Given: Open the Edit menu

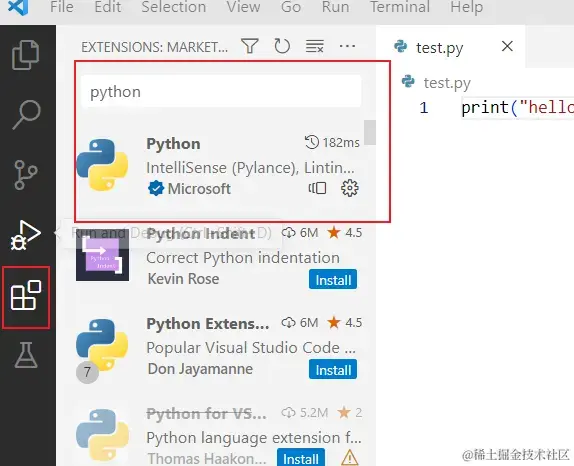Looking at the screenshot, I should tap(108, 7).
